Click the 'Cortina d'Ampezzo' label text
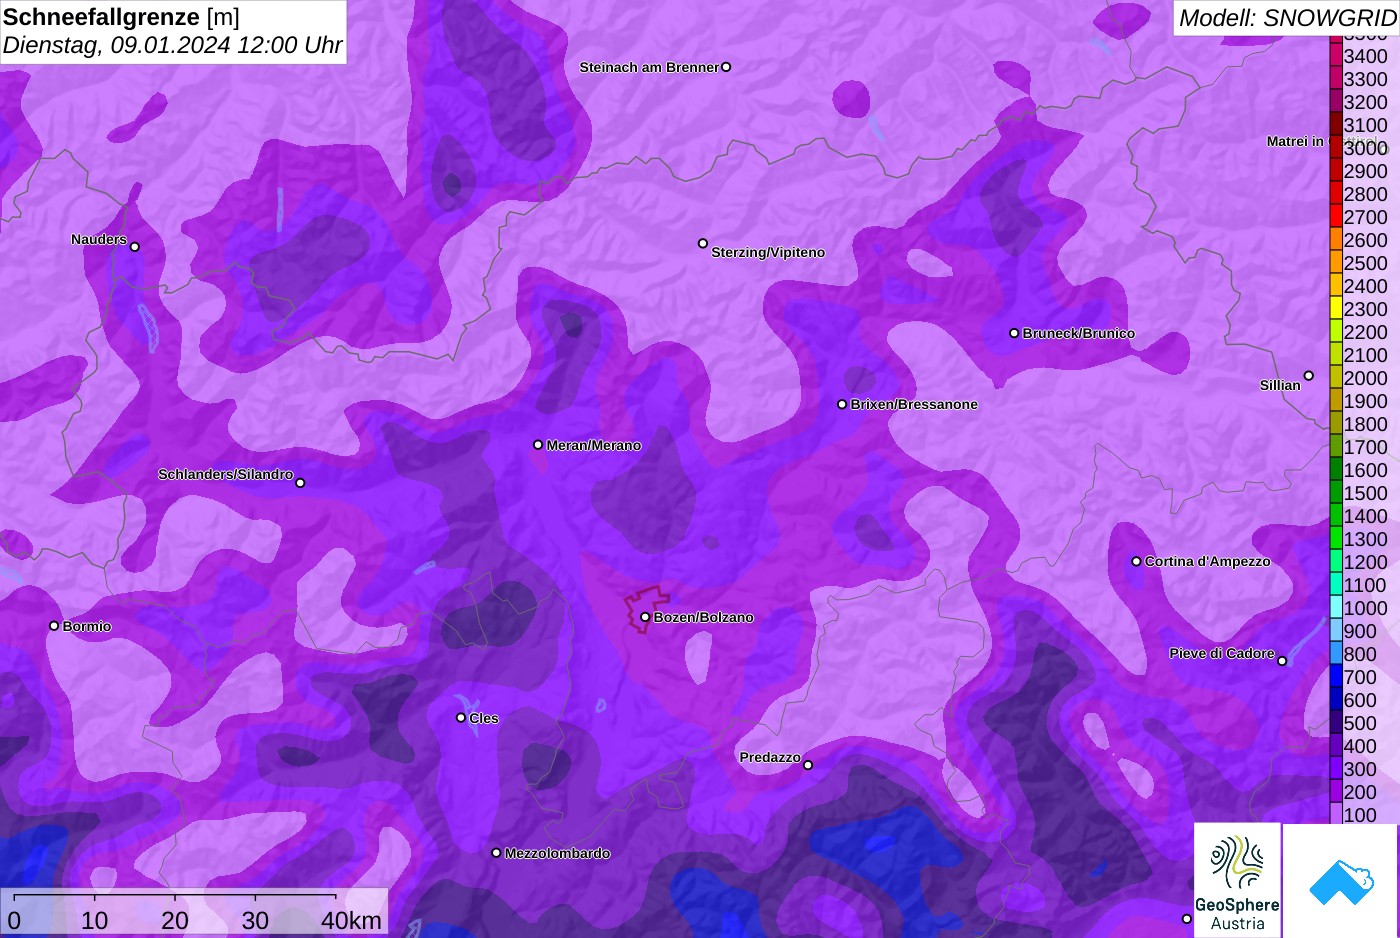This screenshot has width=1400, height=938. (1207, 561)
